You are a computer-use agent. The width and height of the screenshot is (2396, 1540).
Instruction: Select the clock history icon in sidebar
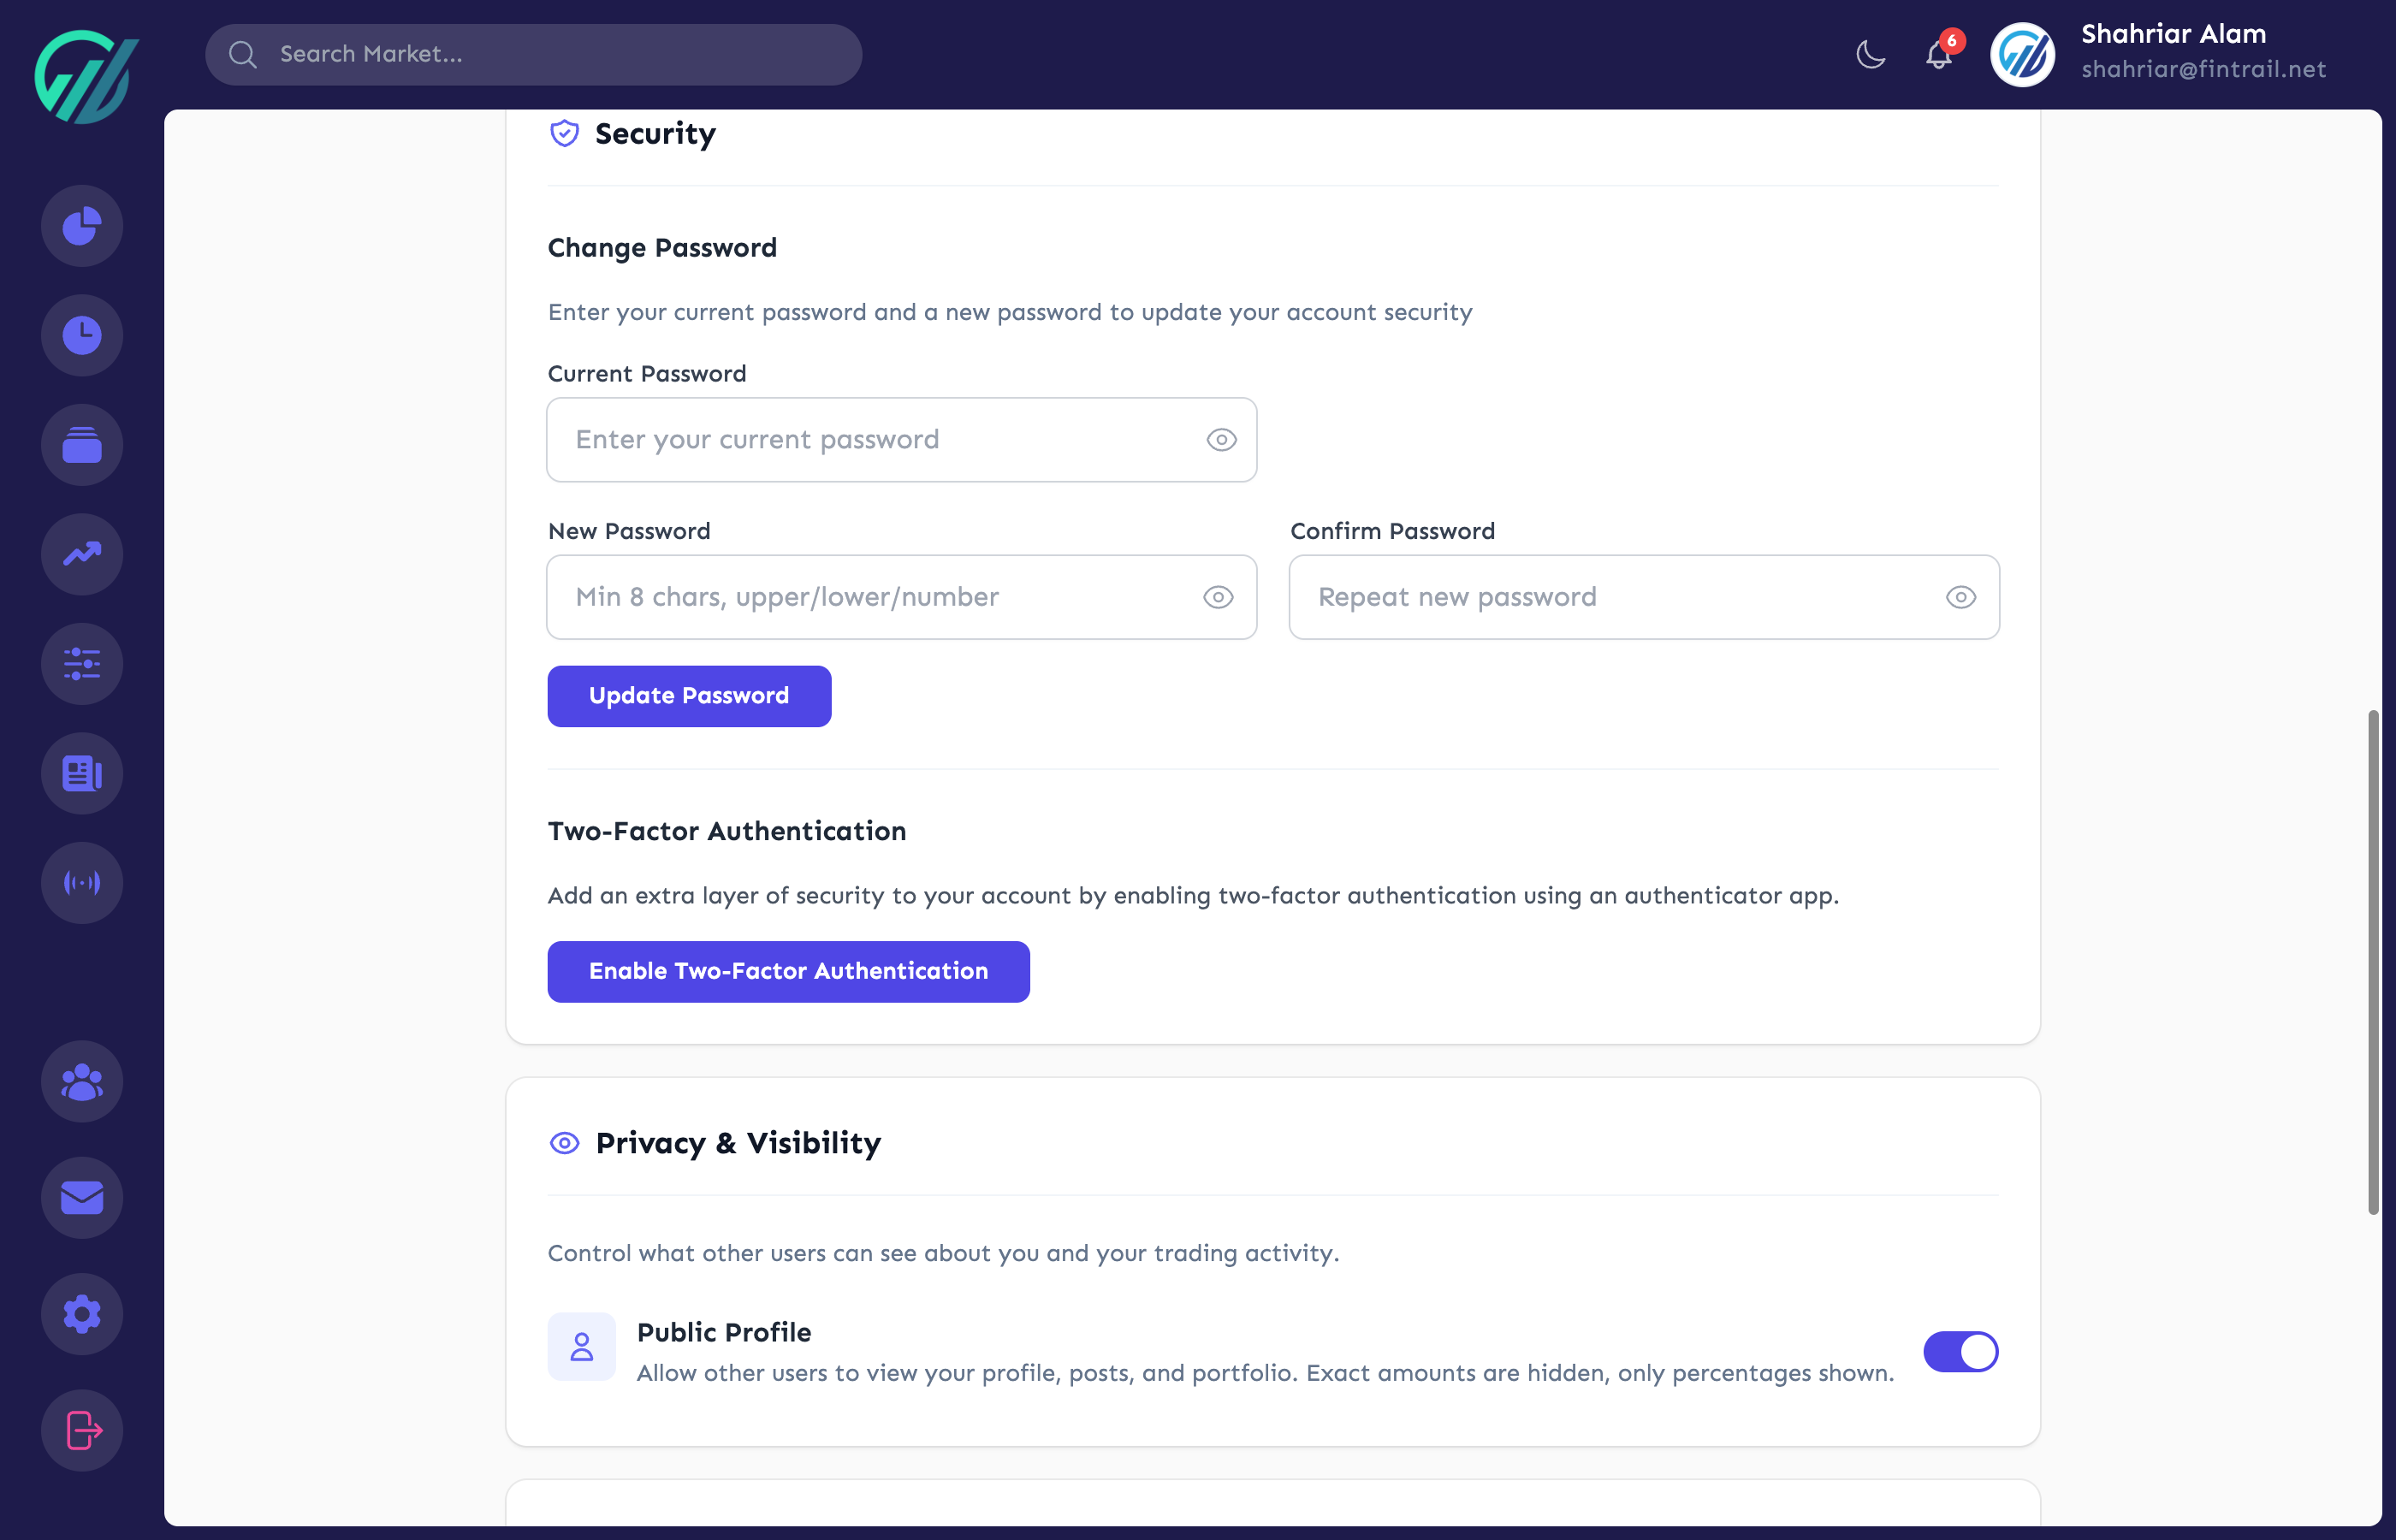pos(81,335)
